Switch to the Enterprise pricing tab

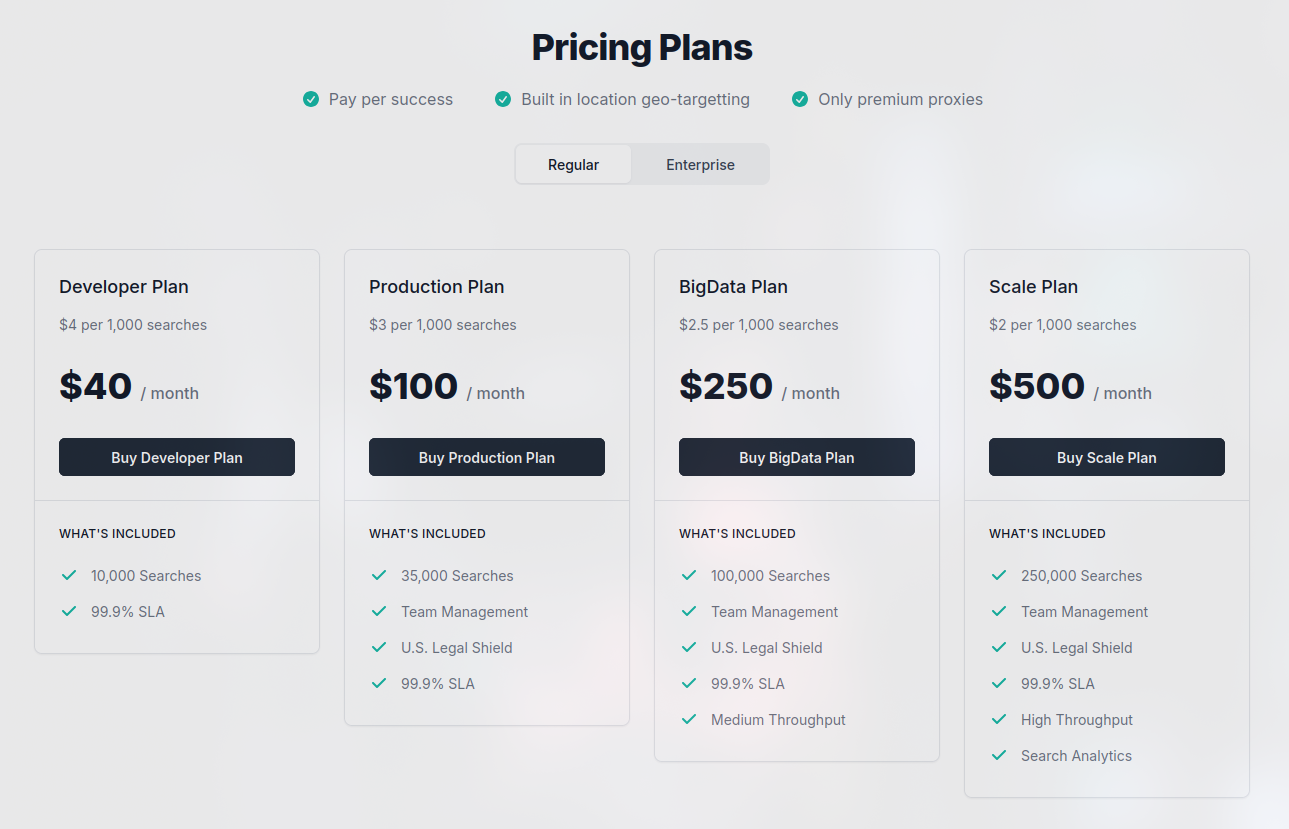(x=700, y=165)
